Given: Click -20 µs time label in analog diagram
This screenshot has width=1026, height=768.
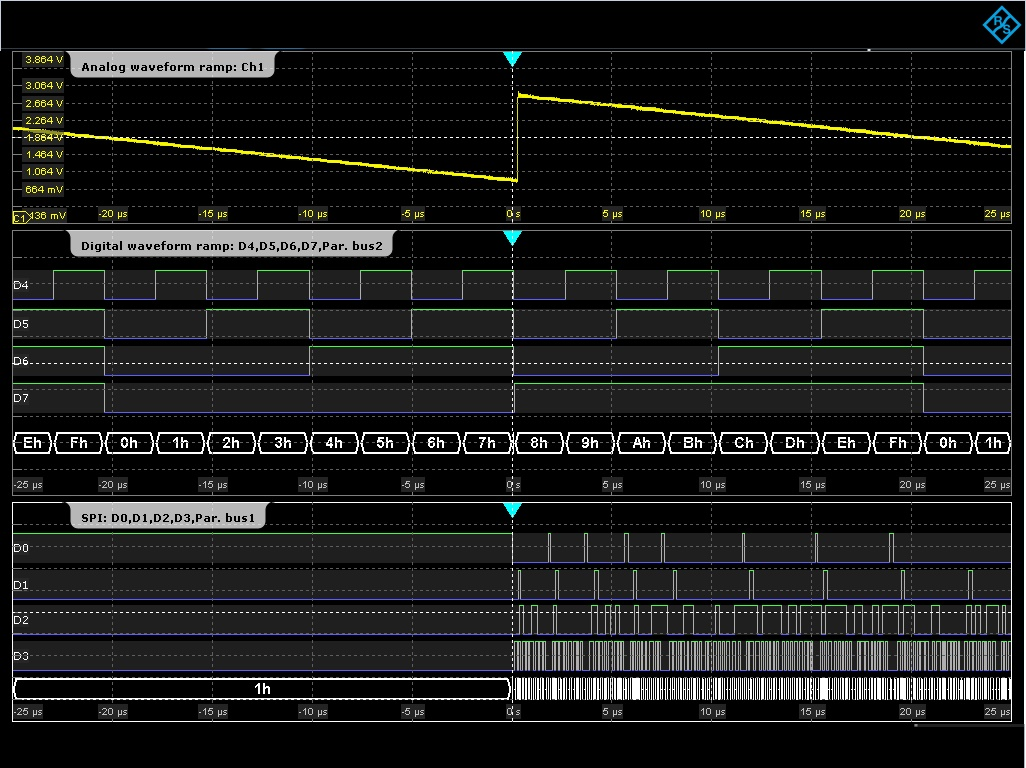Looking at the screenshot, I should pyautogui.click(x=113, y=214).
